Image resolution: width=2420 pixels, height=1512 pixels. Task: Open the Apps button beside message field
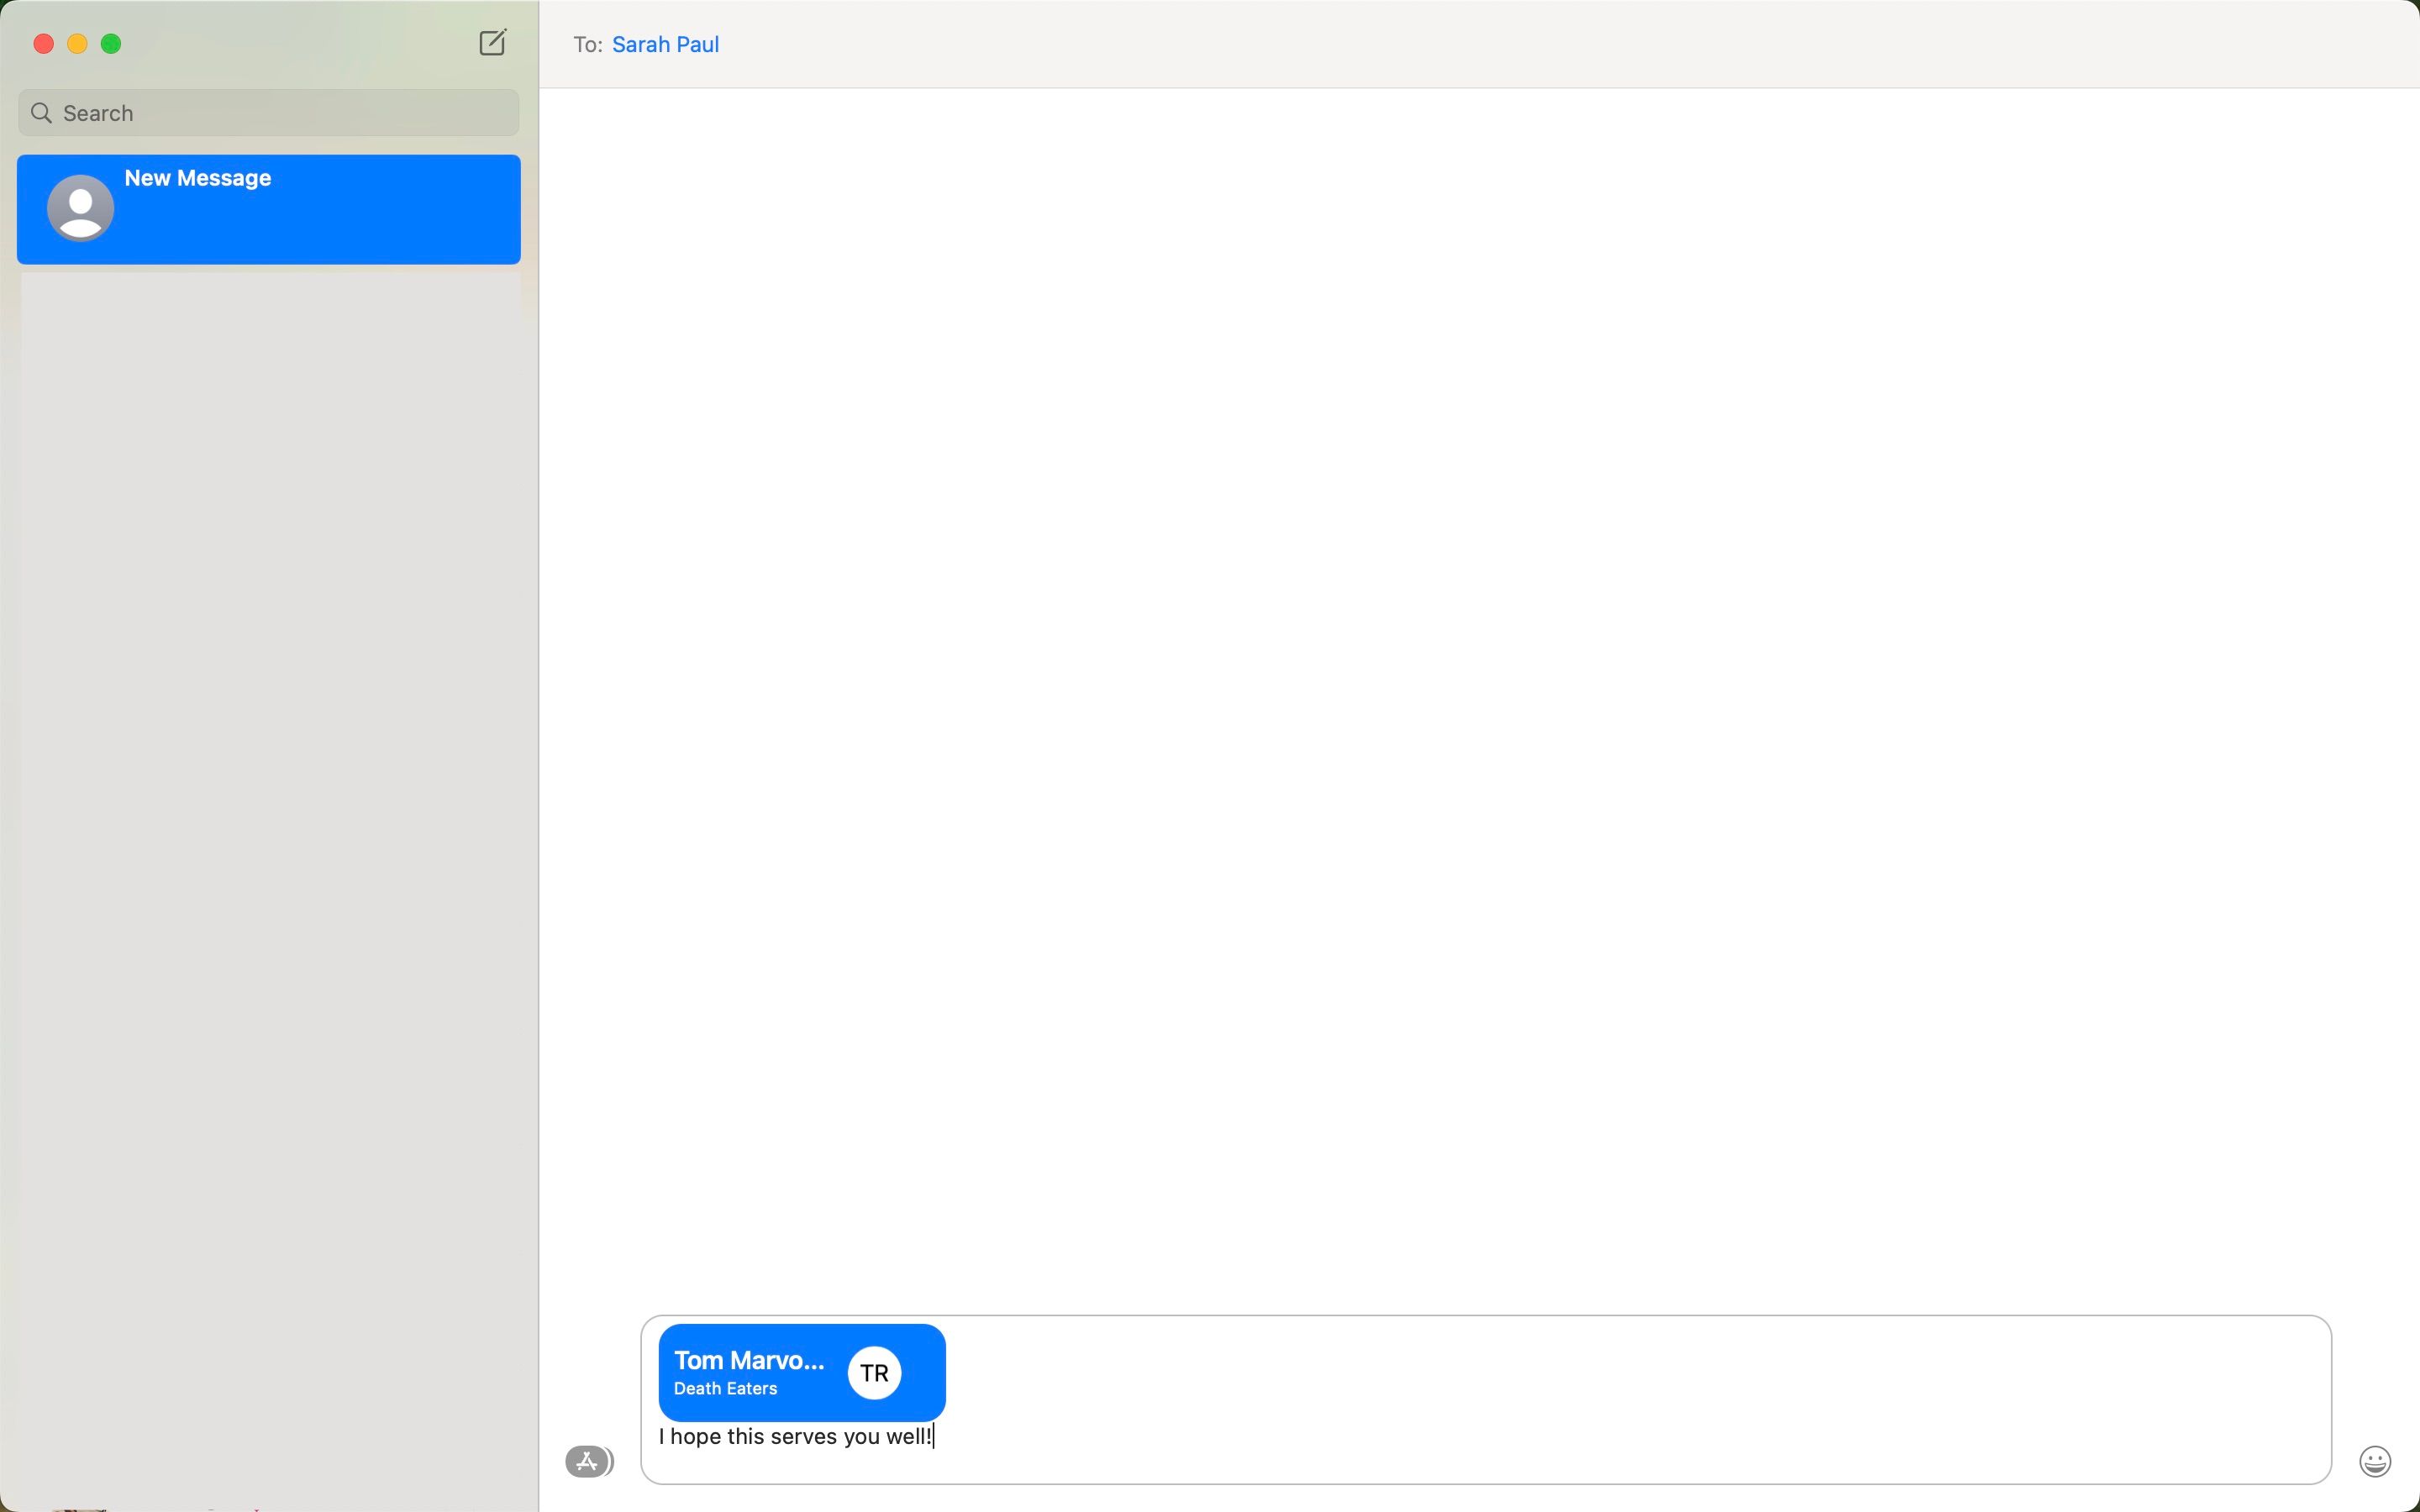click(x=588, y=1461)
